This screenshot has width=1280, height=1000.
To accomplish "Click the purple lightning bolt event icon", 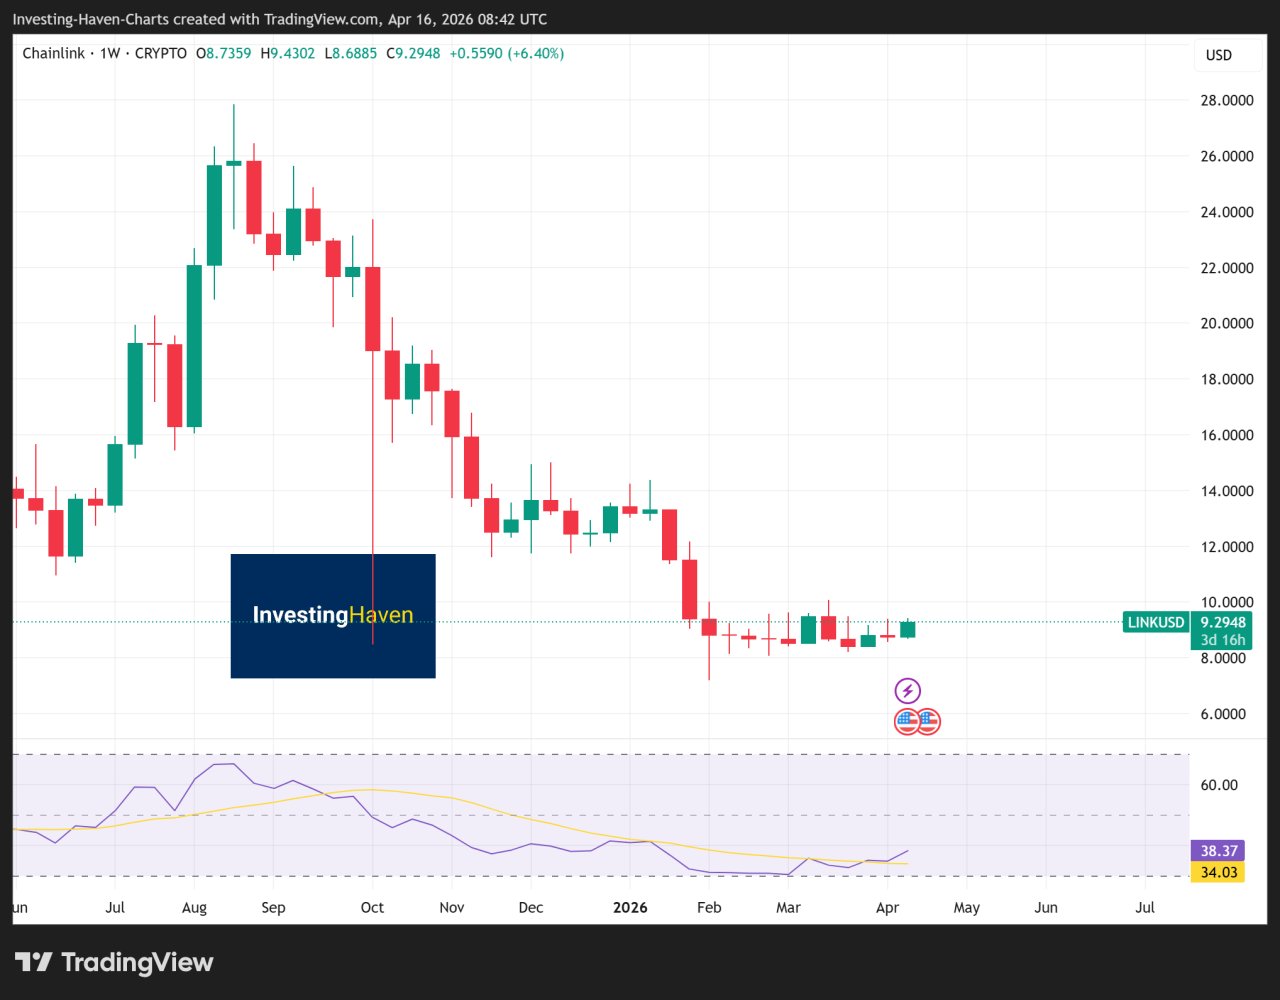I will pos(907,690).
